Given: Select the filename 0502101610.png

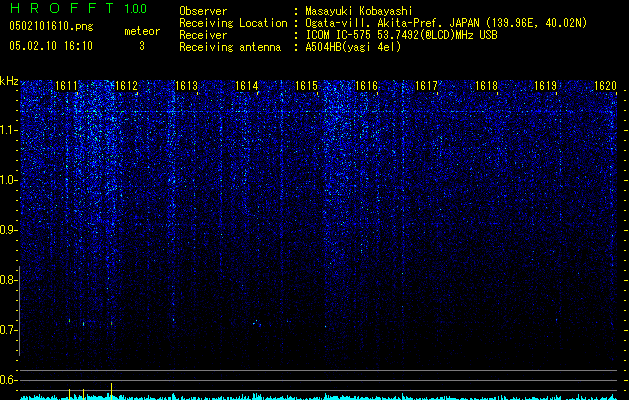Looking at the screenshot, I should coord(51,26).
